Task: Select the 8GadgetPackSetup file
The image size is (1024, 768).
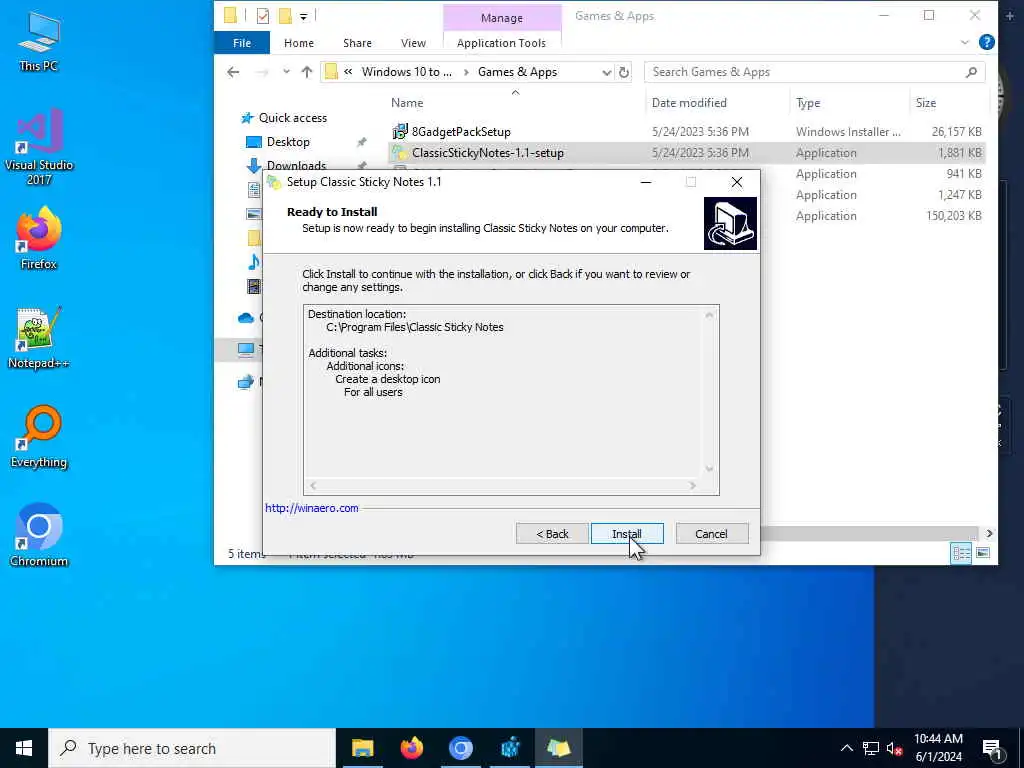Action: 461,132
